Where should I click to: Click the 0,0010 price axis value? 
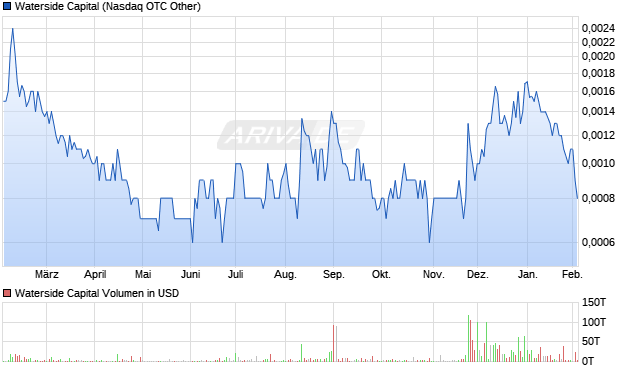coord(598,163)
